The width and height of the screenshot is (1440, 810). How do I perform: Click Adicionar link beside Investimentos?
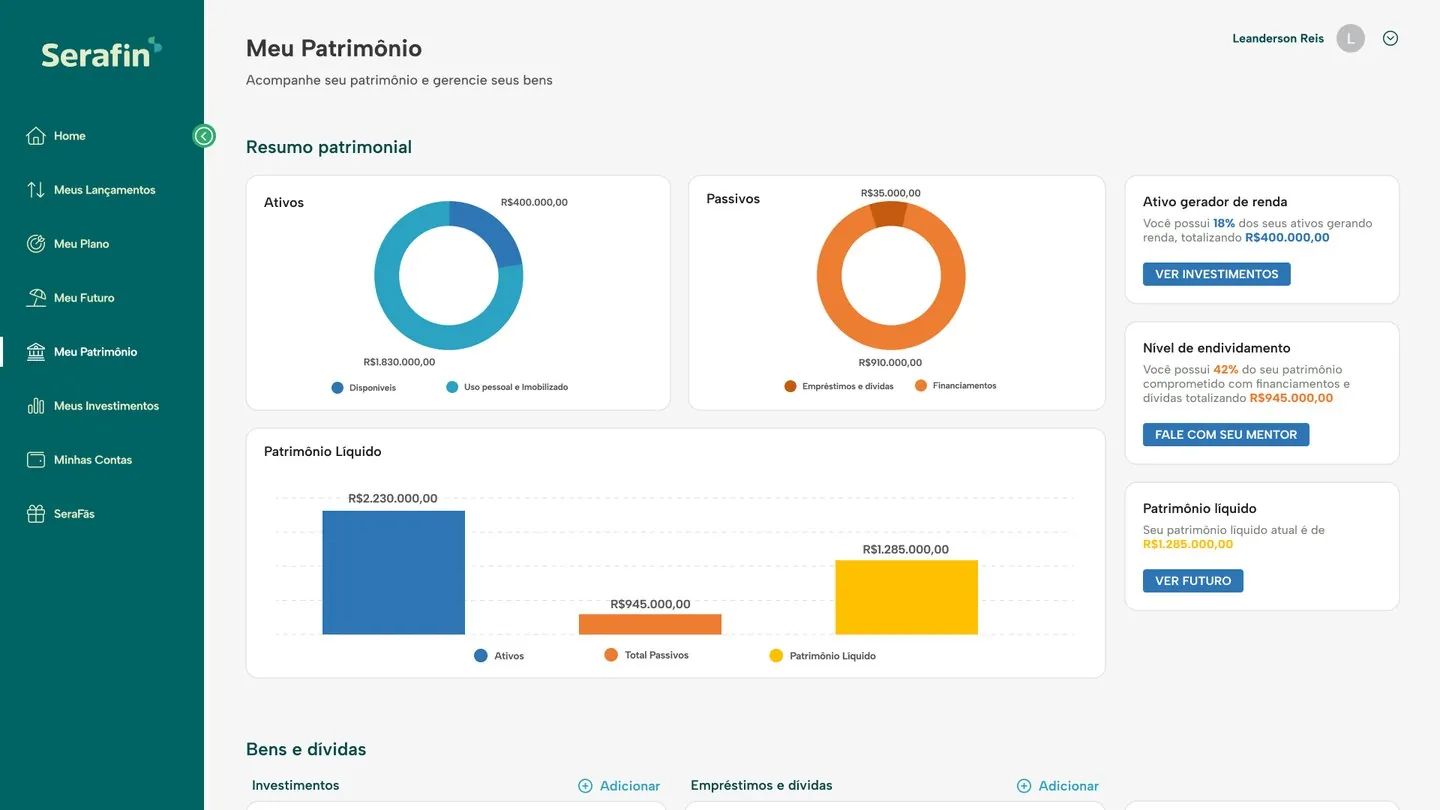[x=630, y=786]
